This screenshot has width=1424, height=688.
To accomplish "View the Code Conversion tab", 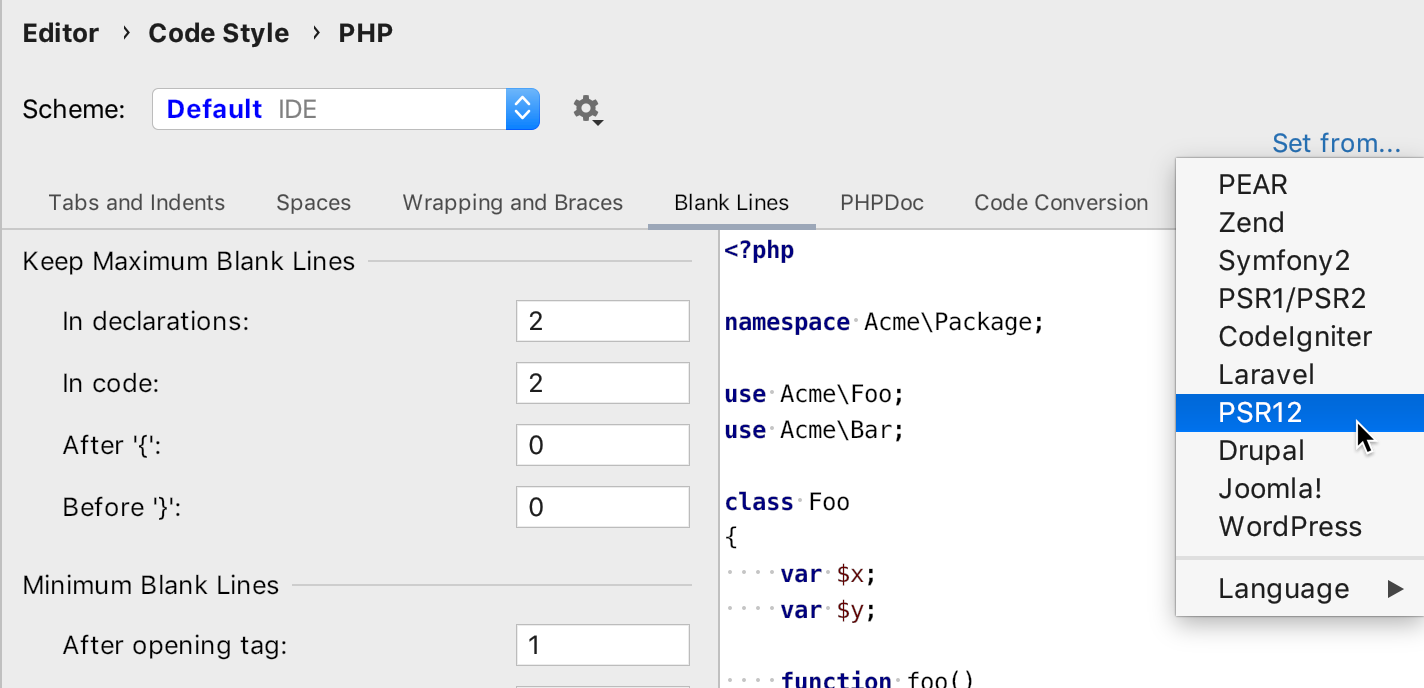I will click(1060, 202).
